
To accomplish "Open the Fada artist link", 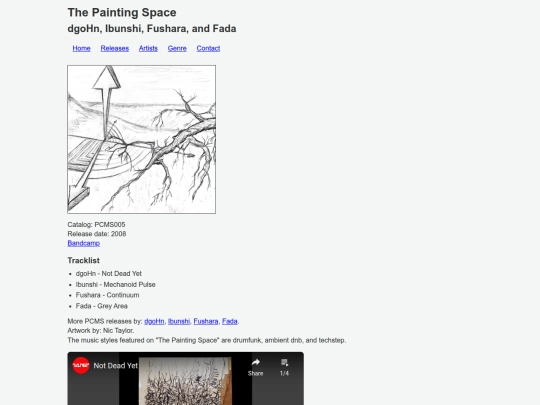I will [x=229, y=321].
